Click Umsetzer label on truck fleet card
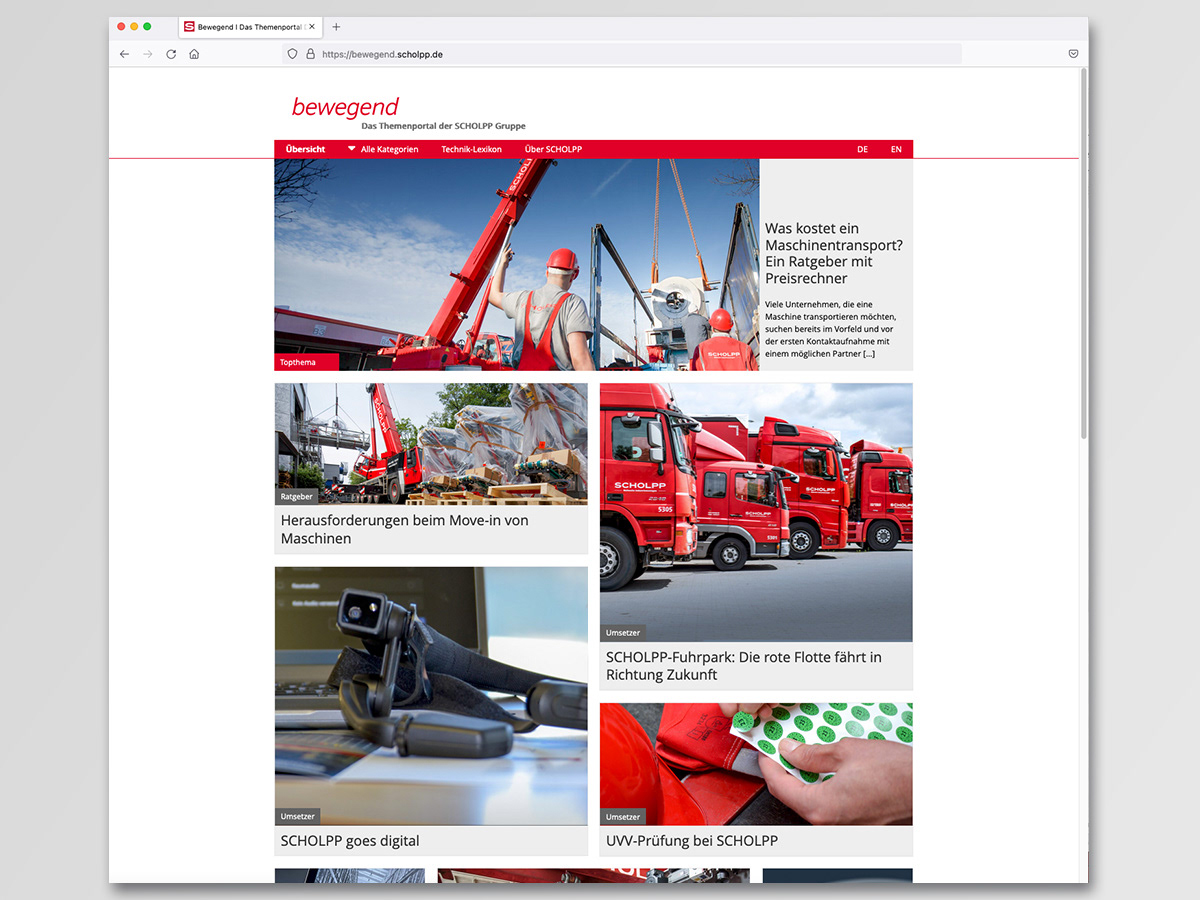This screenshot has width=1200, height=900. tap(623, 633)
